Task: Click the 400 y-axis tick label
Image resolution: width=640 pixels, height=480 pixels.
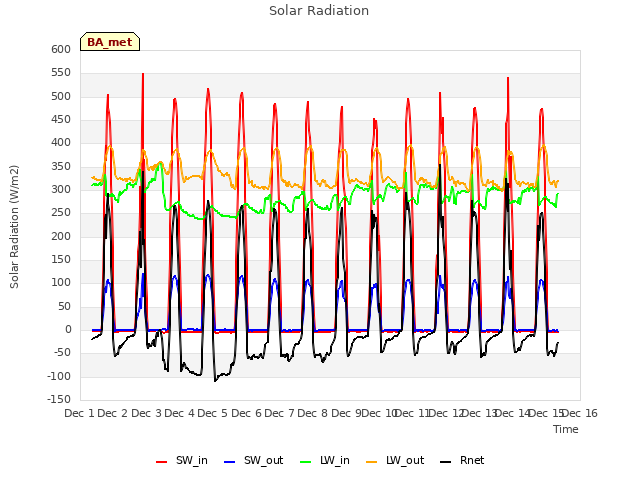Action: point(61,142)
